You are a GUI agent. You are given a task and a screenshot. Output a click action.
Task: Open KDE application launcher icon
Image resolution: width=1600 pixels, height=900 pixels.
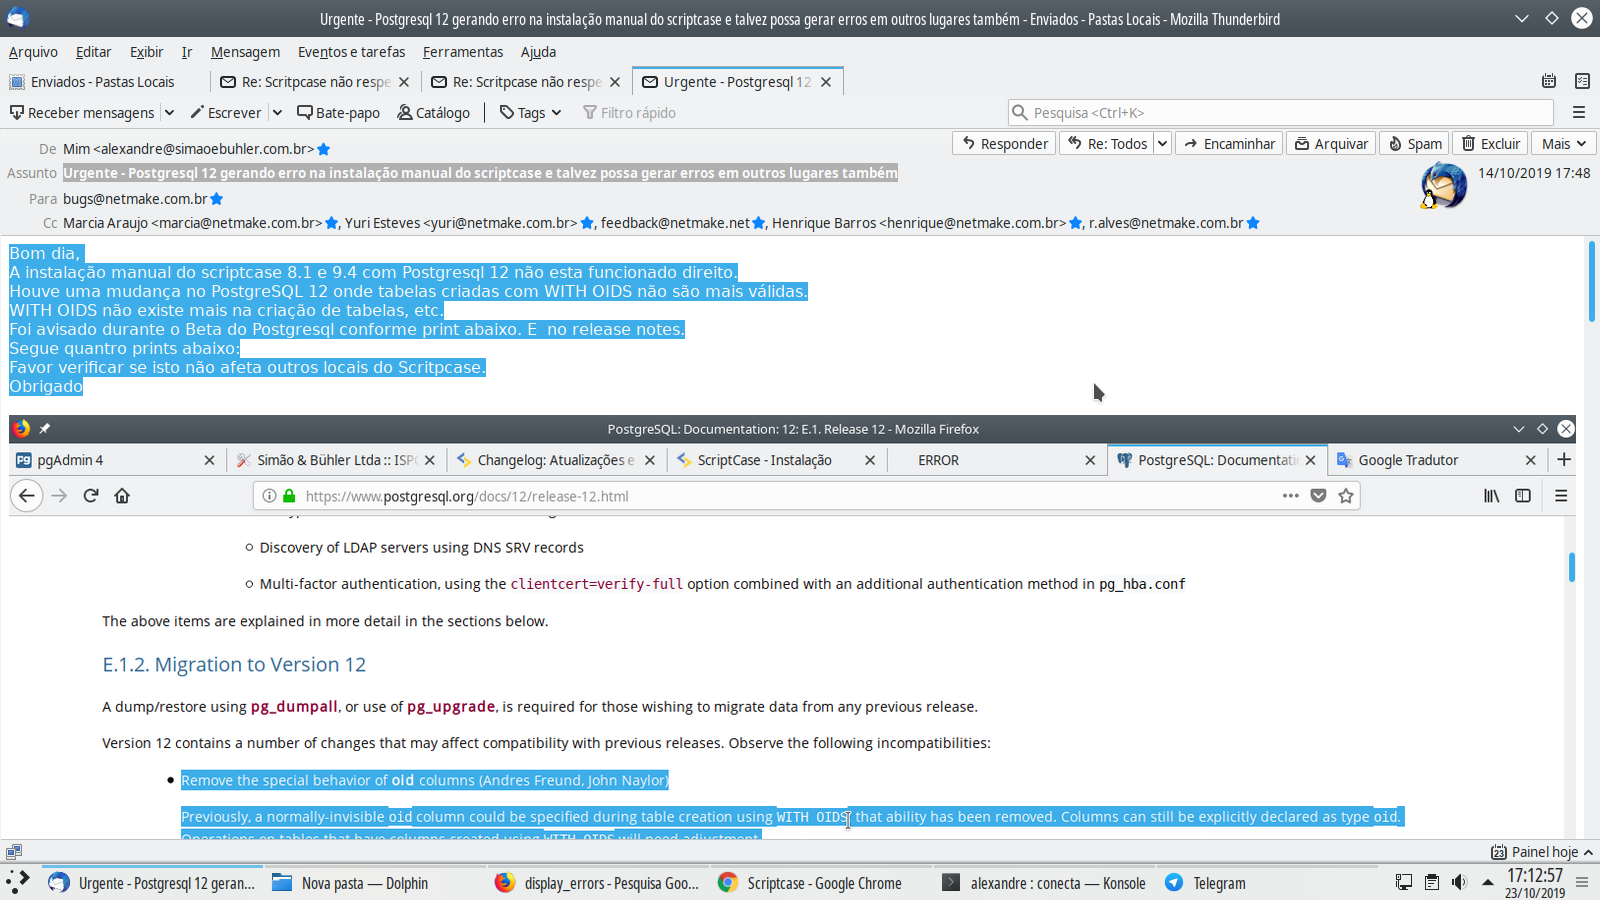(x=18, y=882)
